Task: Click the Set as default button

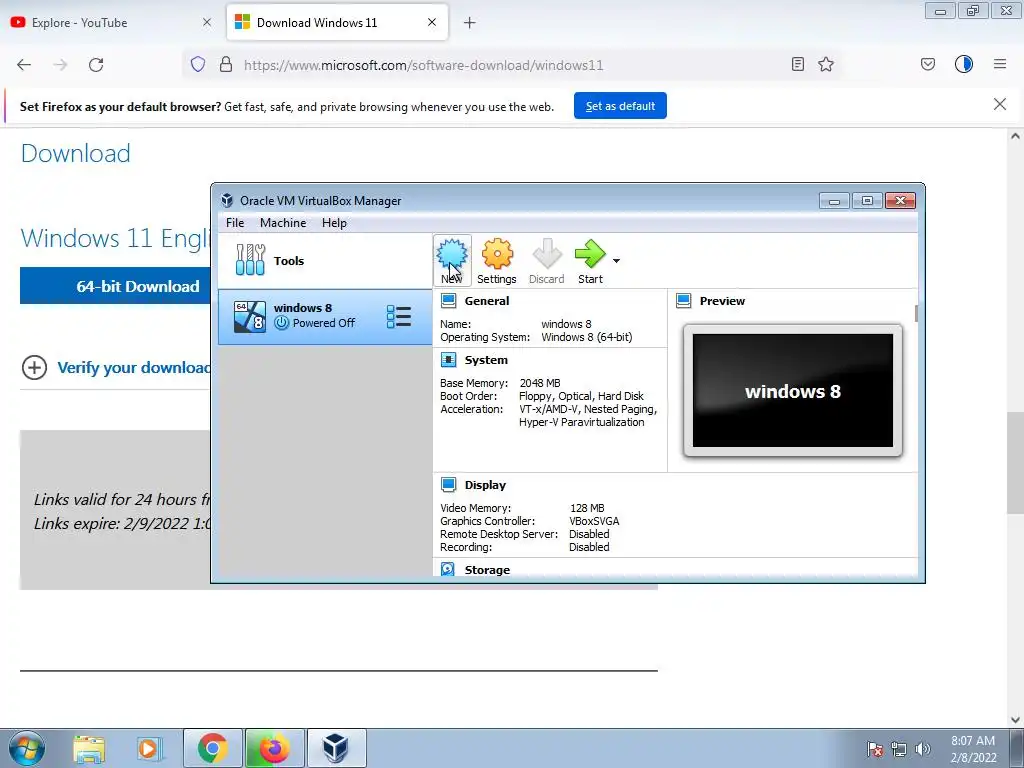Action: (620, 106)
